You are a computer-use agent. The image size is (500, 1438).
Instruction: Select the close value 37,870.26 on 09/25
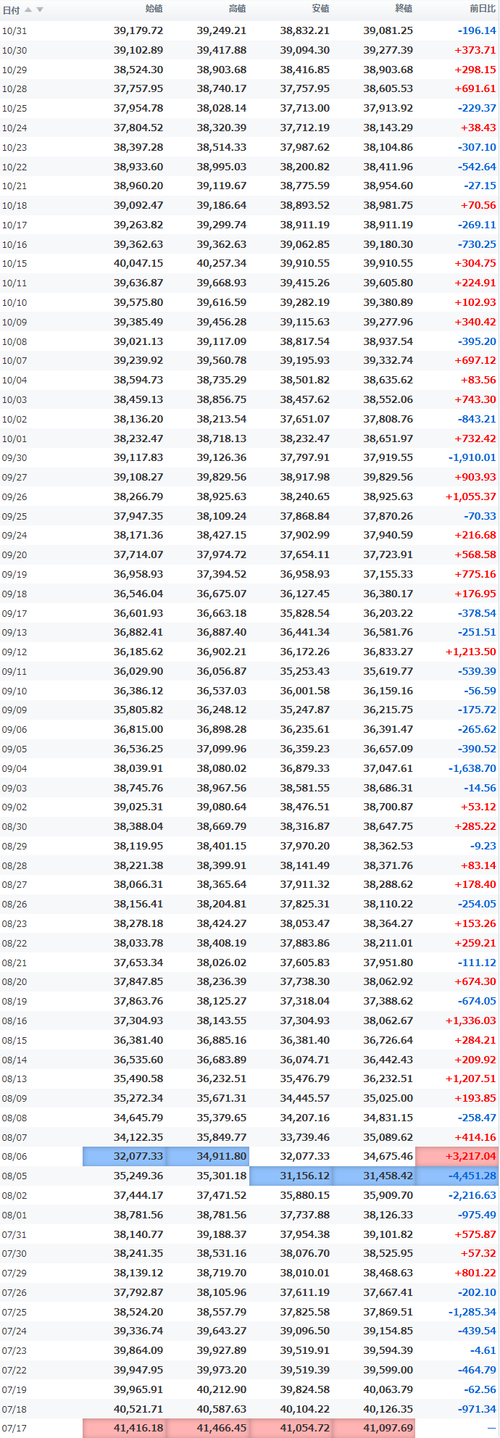pos(388,517)
